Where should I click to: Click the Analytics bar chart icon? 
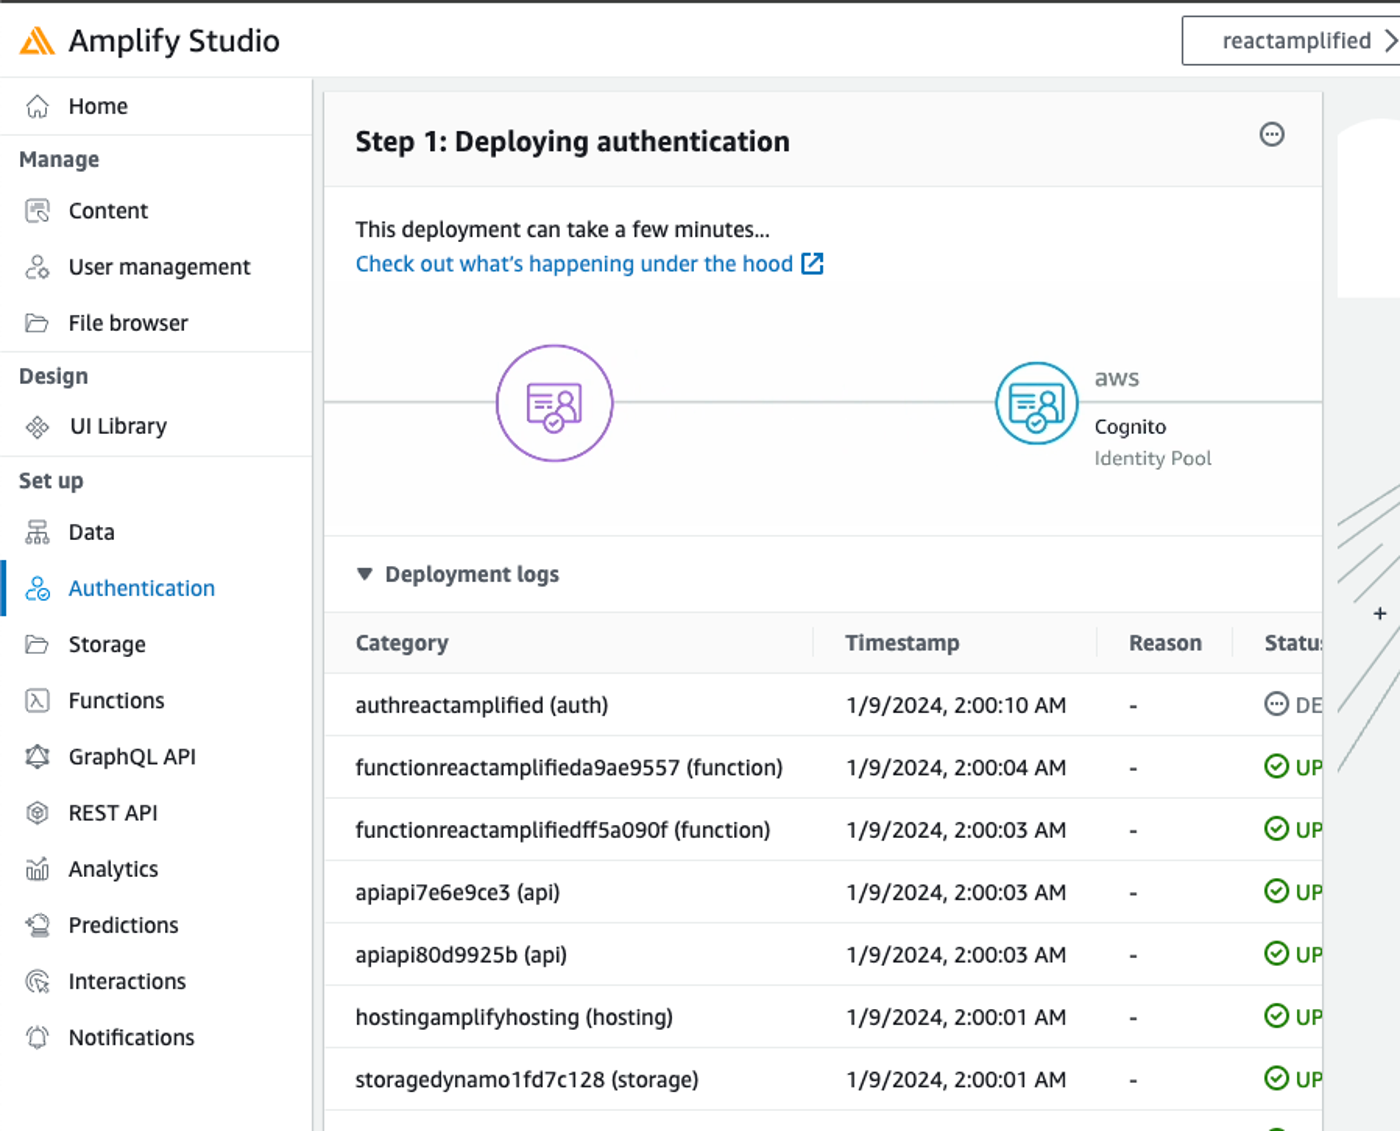[38, 869]
